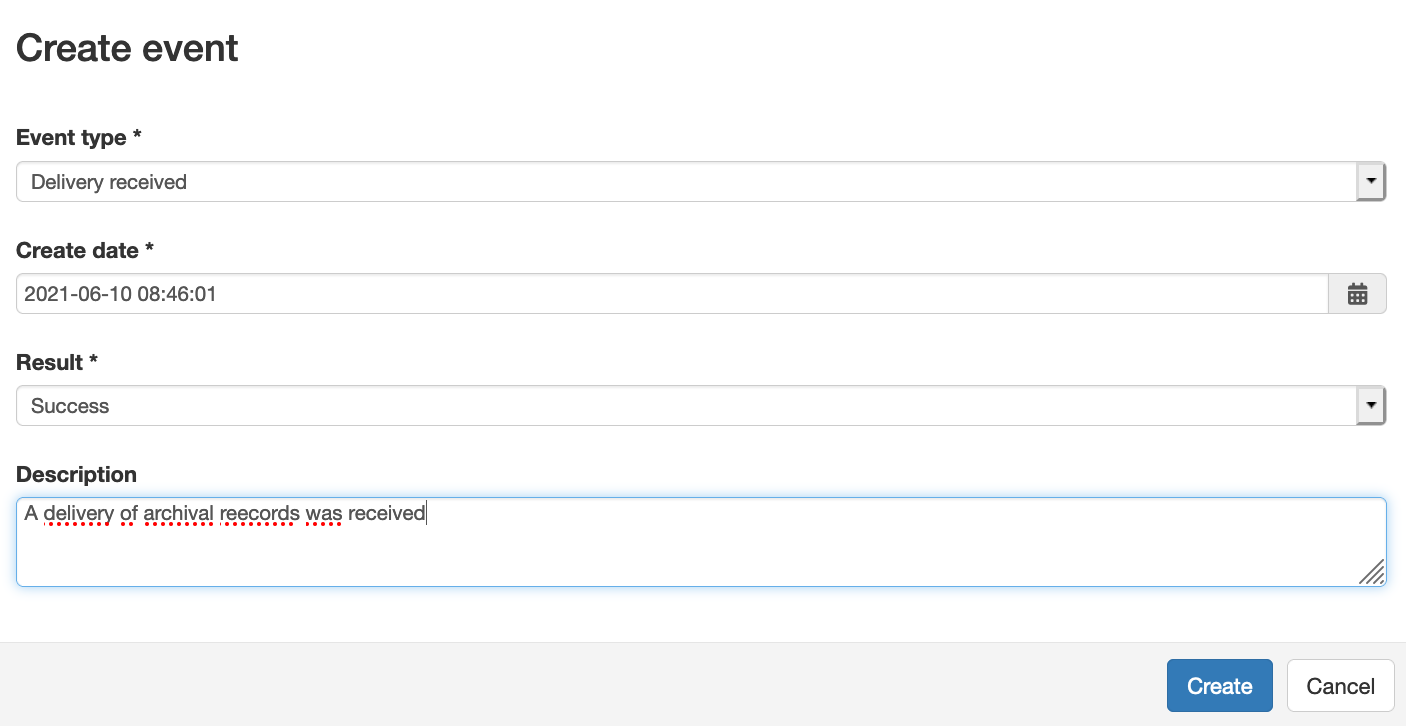Screen dimensions: 1406x726
Task: Click the misspelled word 'reecords' in Description
Action: (260, 514)
